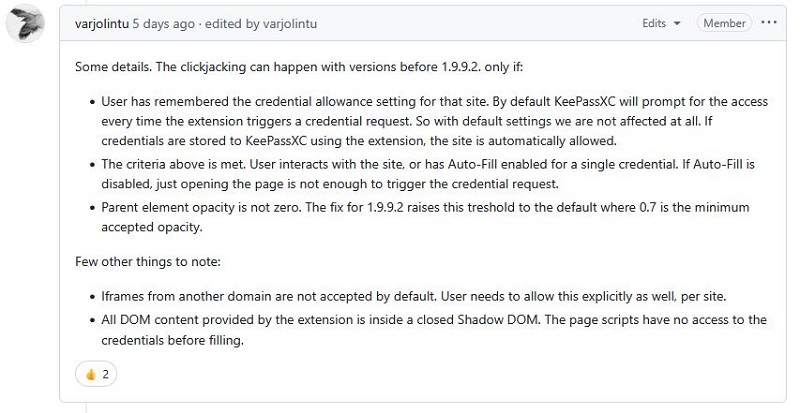
Task: Click the comment header bar
Action: pos(423,23)
